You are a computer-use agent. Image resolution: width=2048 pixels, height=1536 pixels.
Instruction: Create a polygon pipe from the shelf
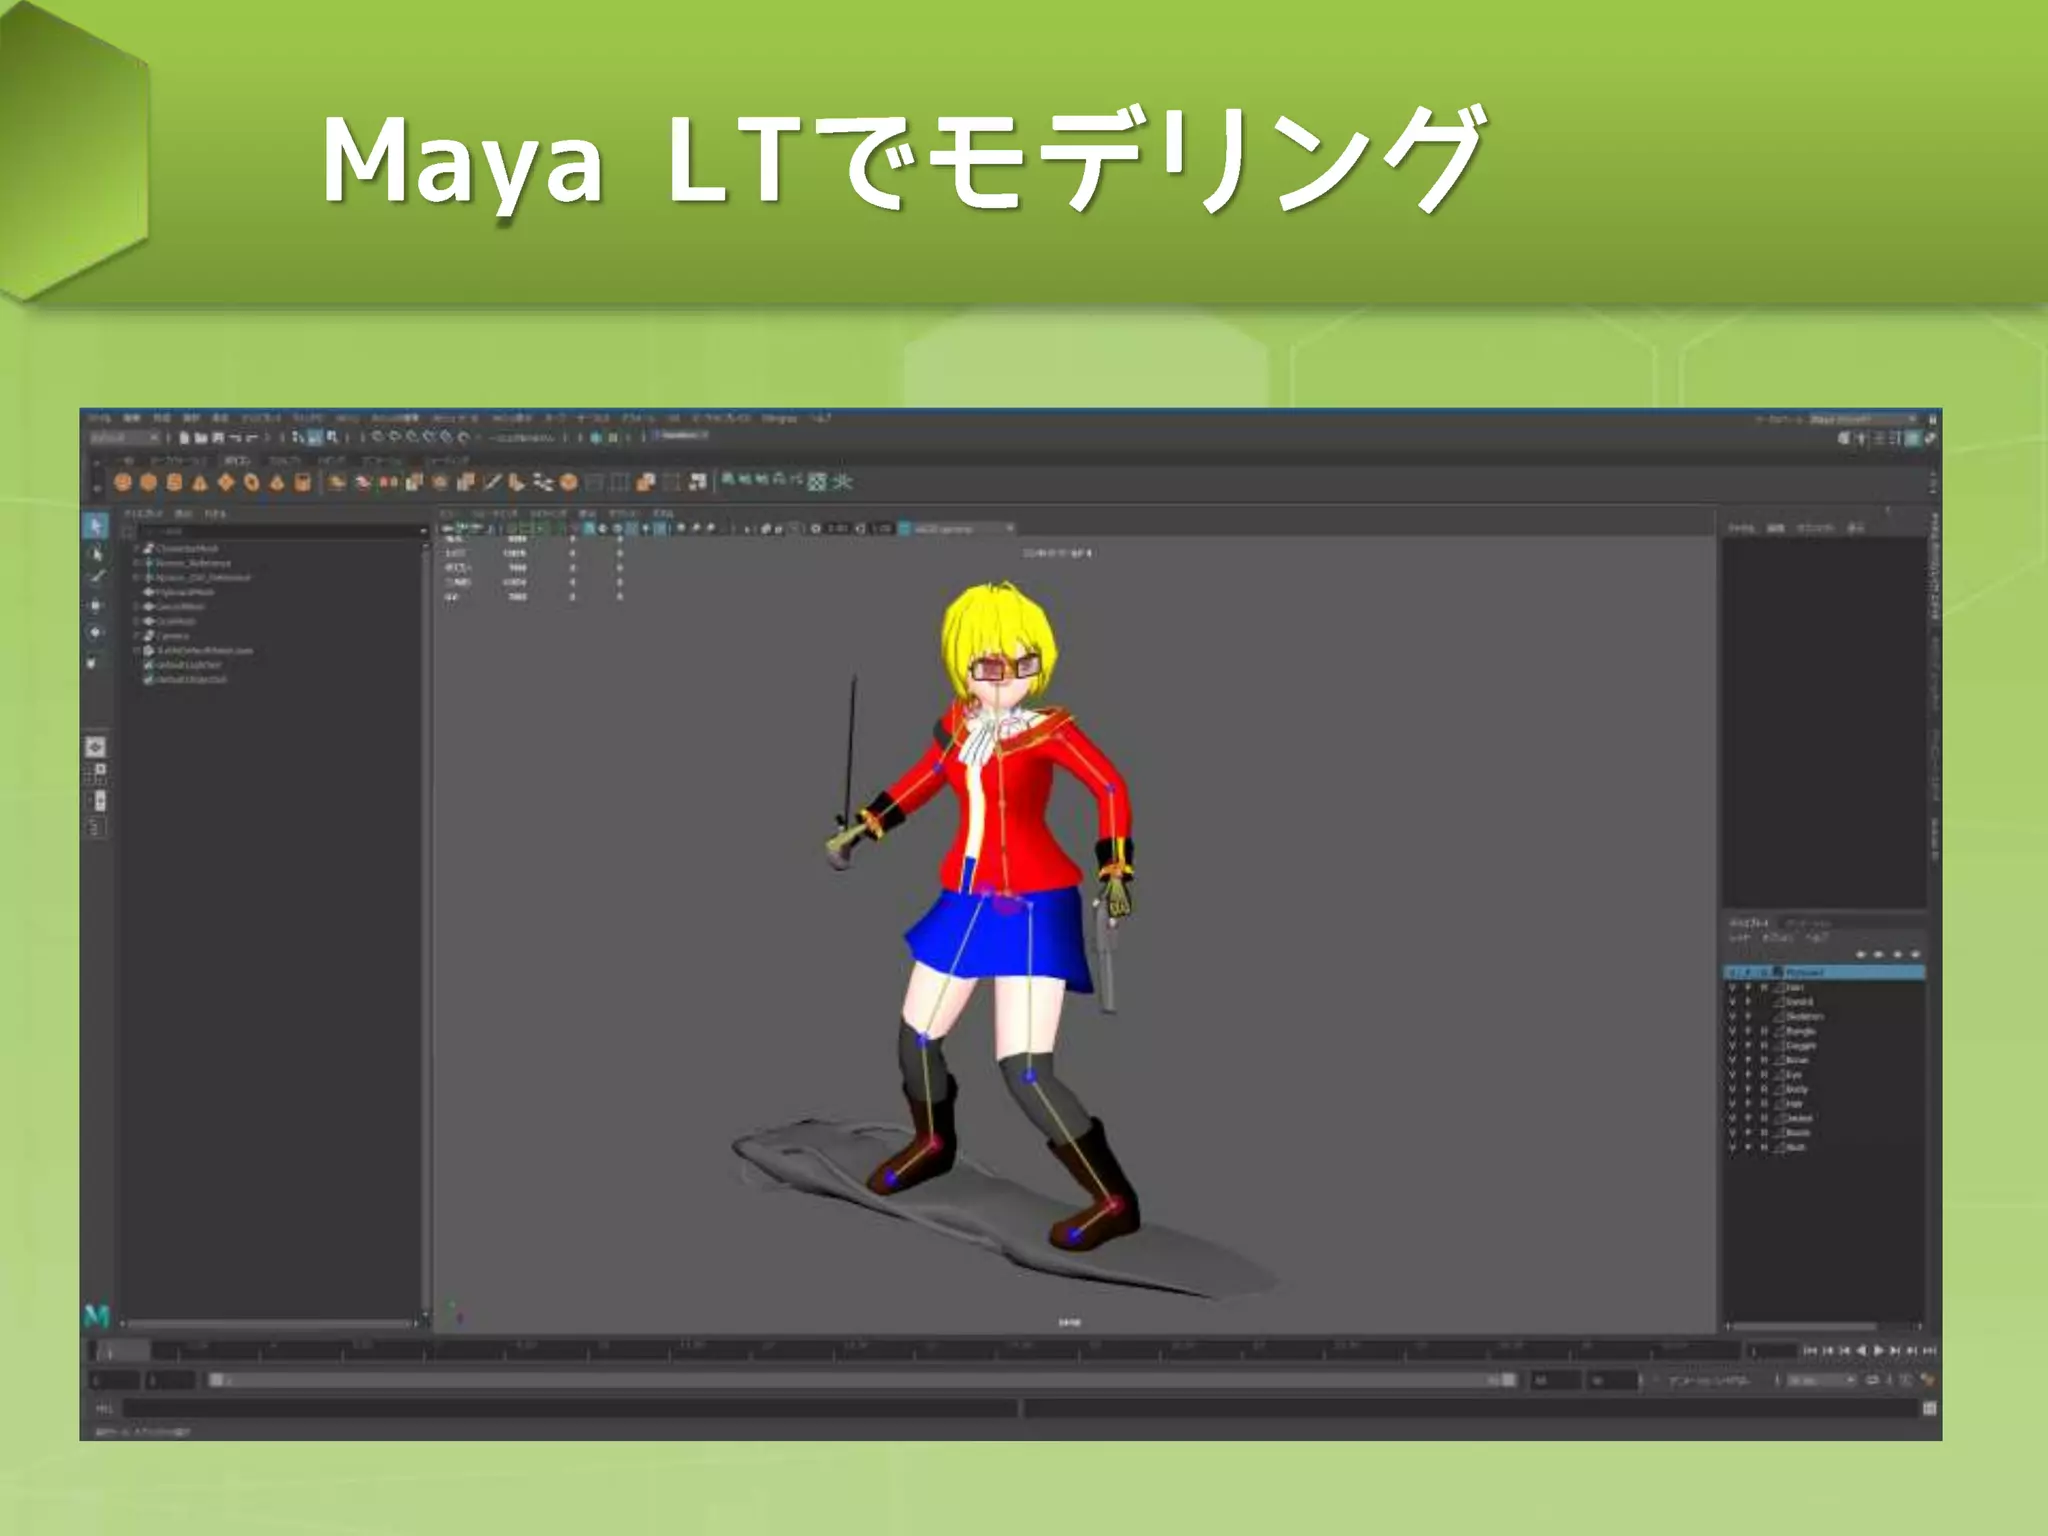tap(302, 482)
